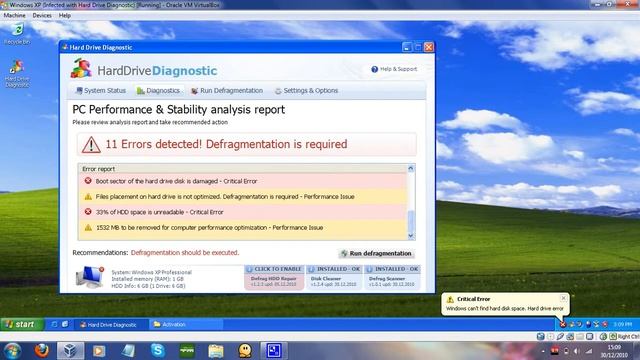Click the HardDriveDiagnostic logo icon
Screen dimensions: 640x360
point(81,68)
